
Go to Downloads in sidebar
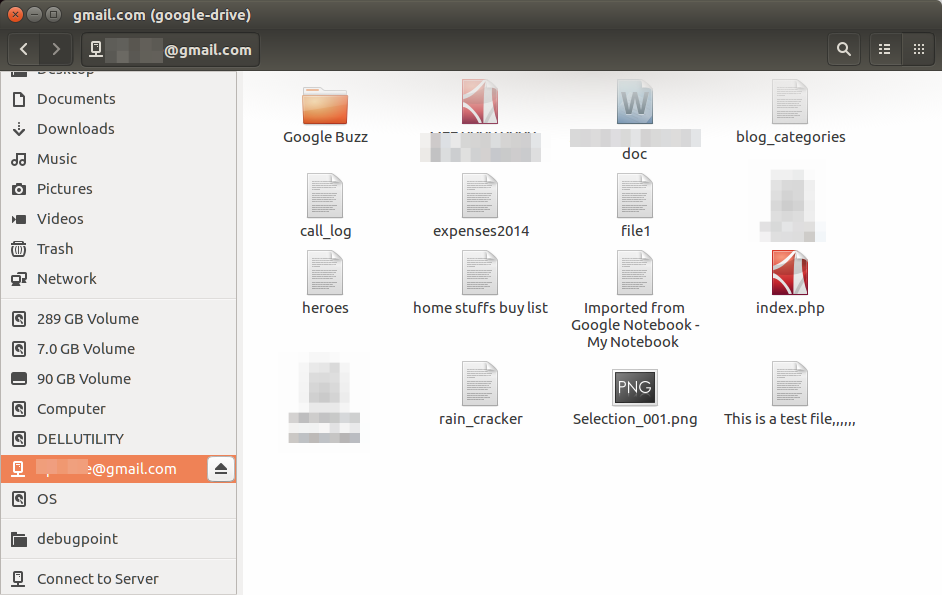coord(75,129)
